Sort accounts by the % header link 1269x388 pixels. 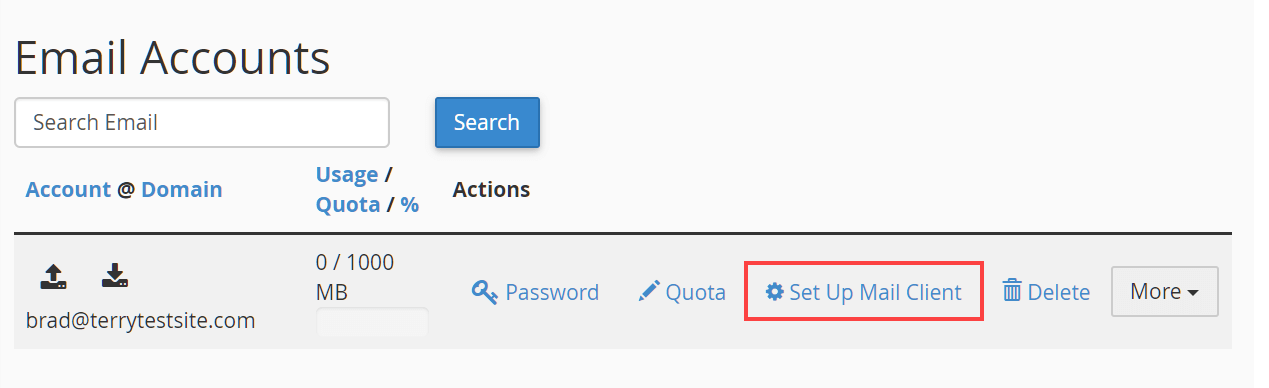tap(410, 204)
